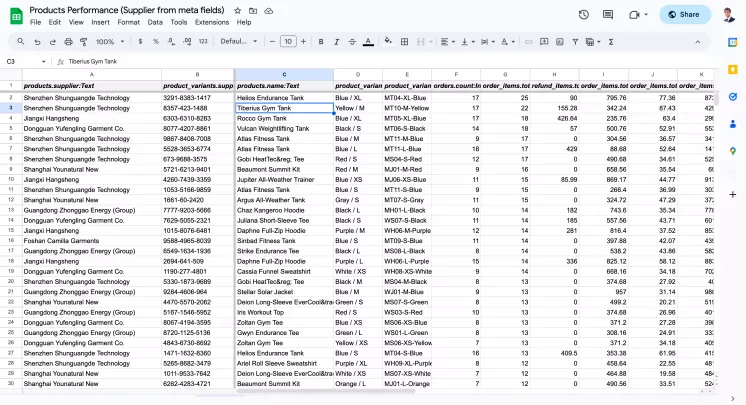Open Contacts side panel icon
The image size is (746, 405).
[733, 124]
